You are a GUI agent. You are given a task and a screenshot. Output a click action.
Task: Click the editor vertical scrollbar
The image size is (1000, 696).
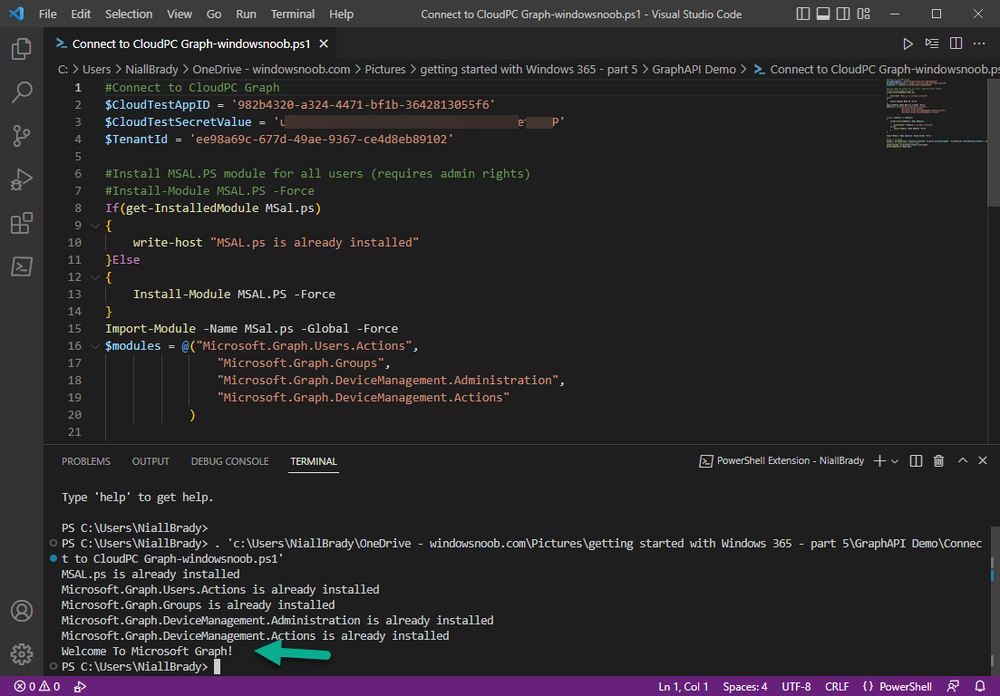pos(994,142)
